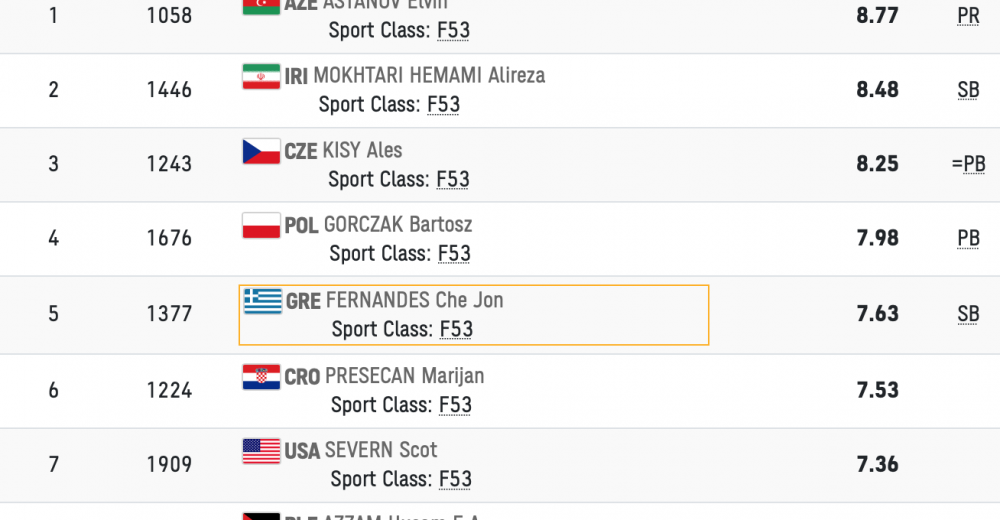Open FERNANDES Che Jon athlete entry
Viewport: 1000px width, 520px height.
[x=414, y=300]
